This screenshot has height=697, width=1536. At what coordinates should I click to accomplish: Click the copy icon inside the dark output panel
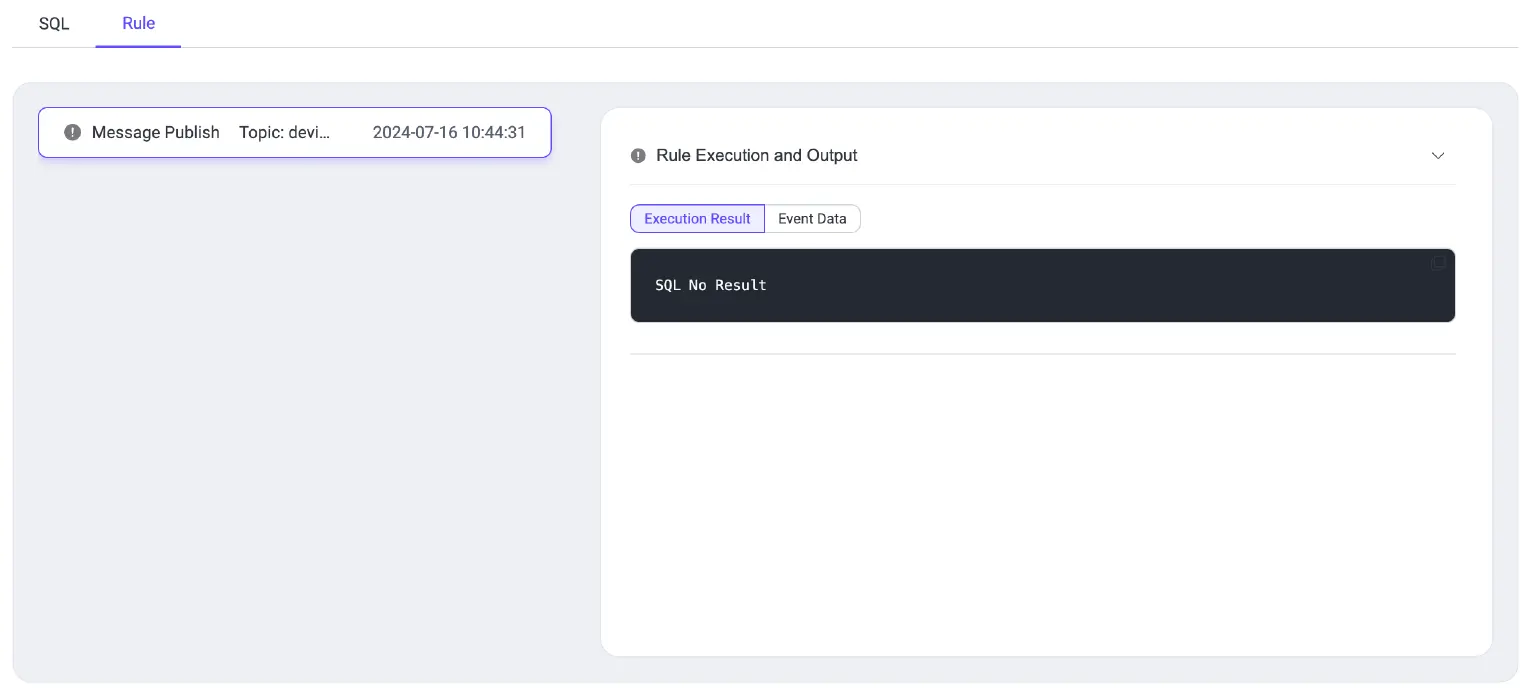point(1437,263)
